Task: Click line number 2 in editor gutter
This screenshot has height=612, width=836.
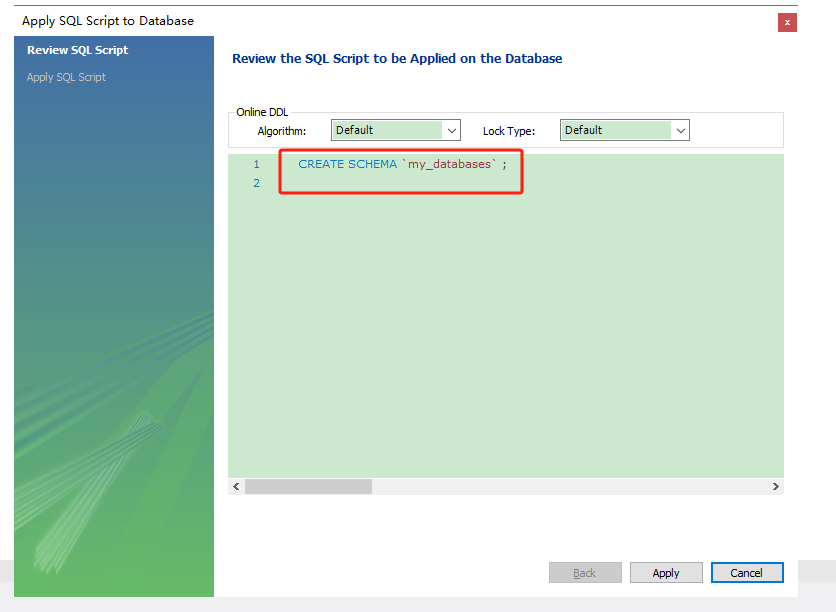Action: click(256, 183)
